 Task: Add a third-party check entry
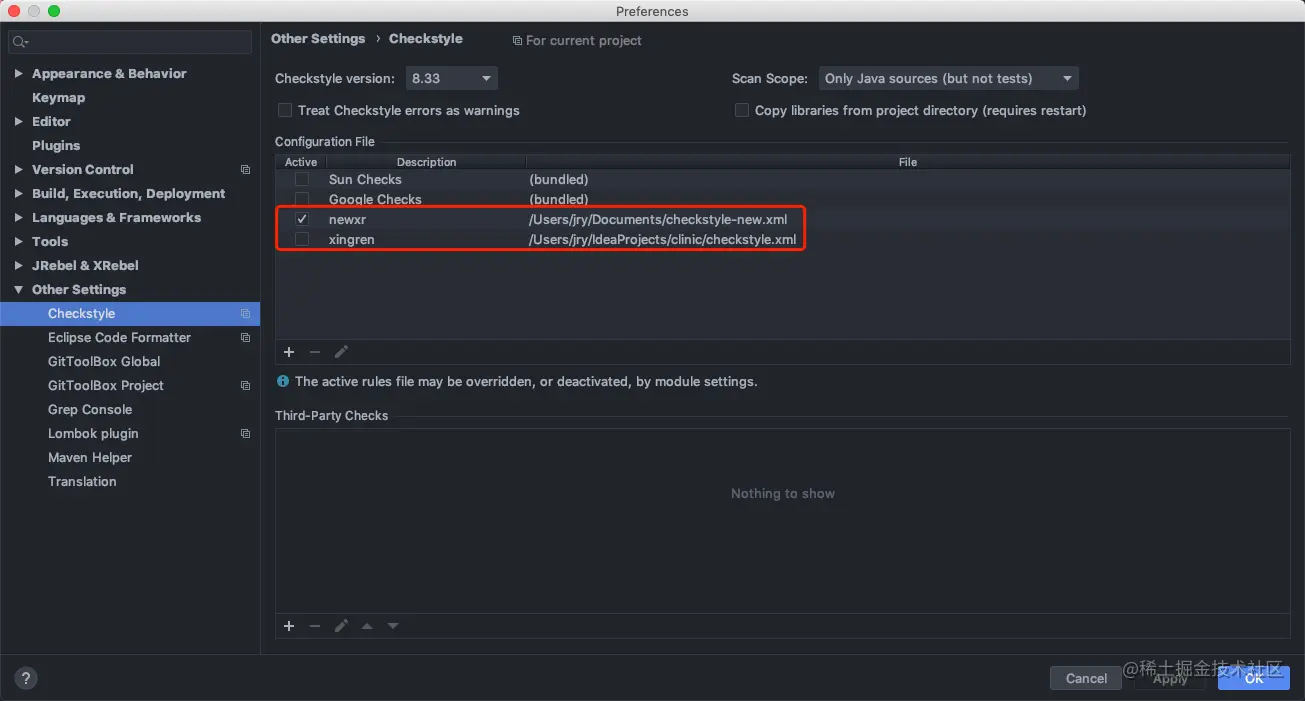click(289, 626)
